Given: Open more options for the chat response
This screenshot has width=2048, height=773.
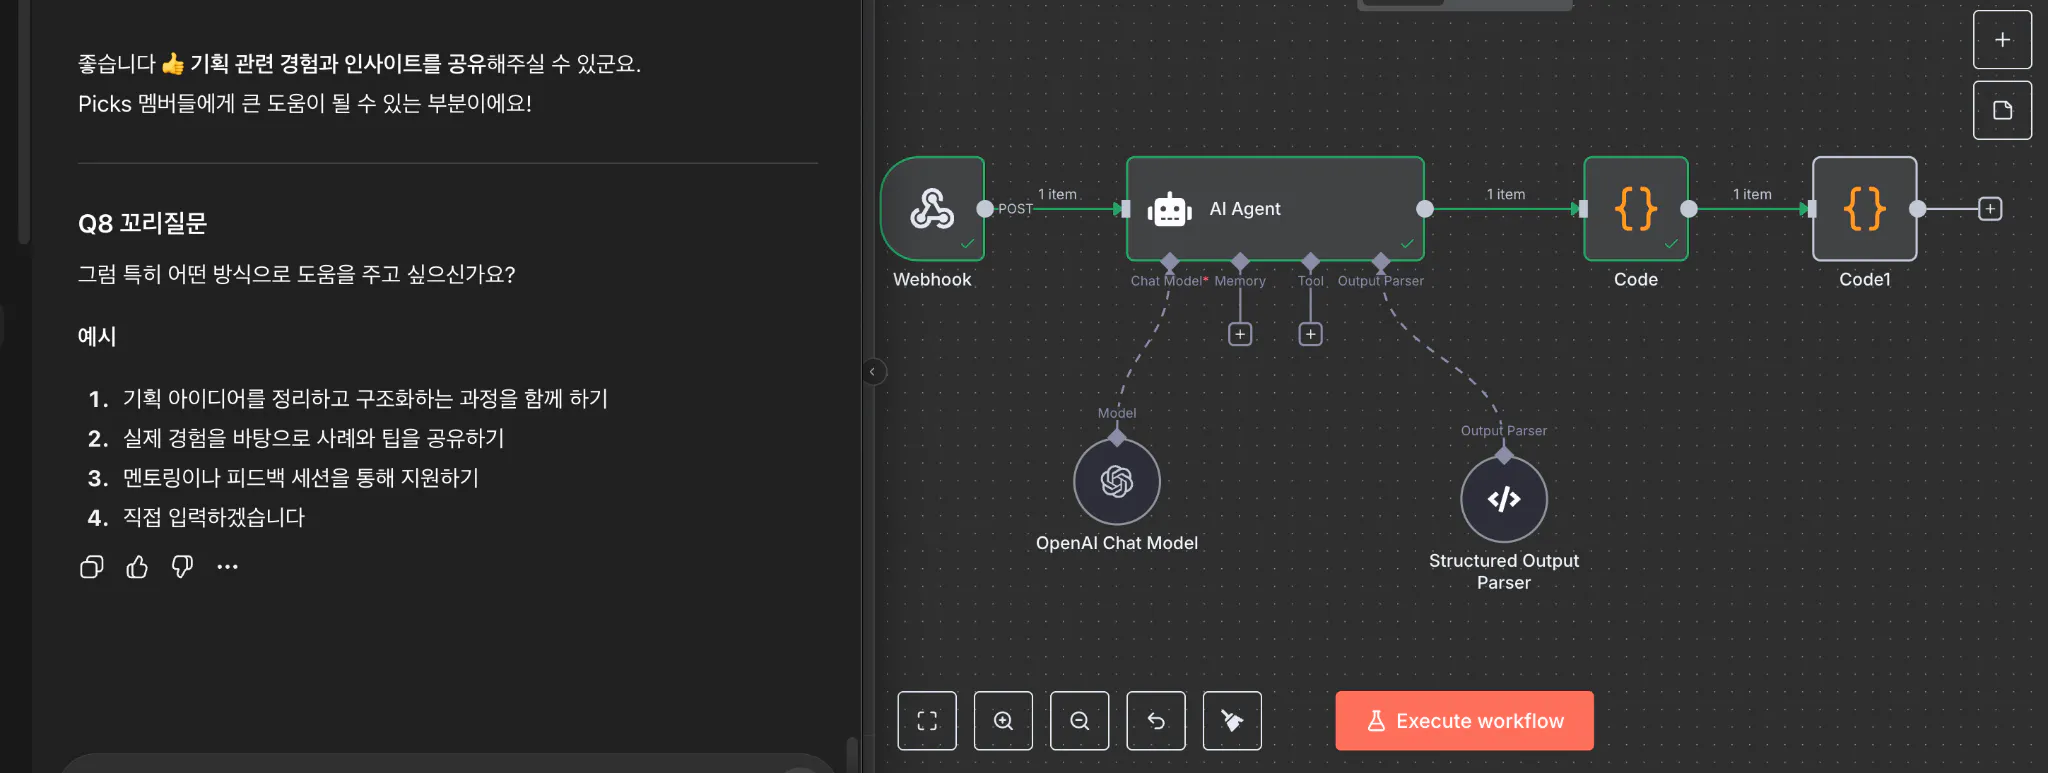Looking at the screenshot, I should [x=228, y=567].
